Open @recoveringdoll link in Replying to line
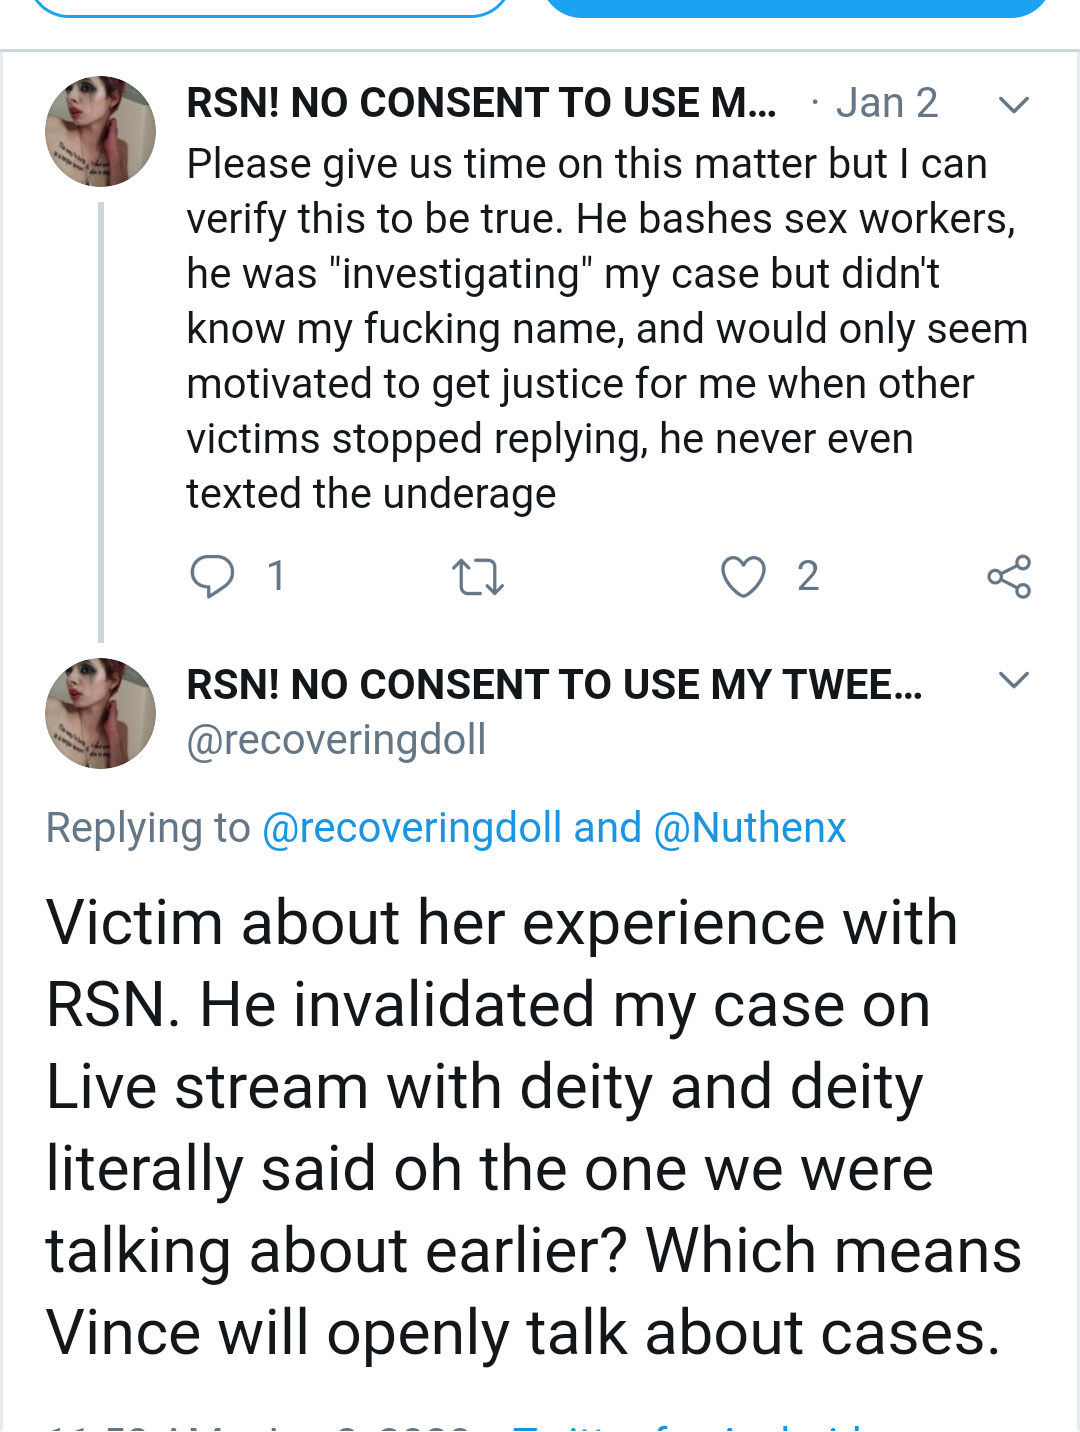Screen dimensions: 1080x1432 [412, 828]
